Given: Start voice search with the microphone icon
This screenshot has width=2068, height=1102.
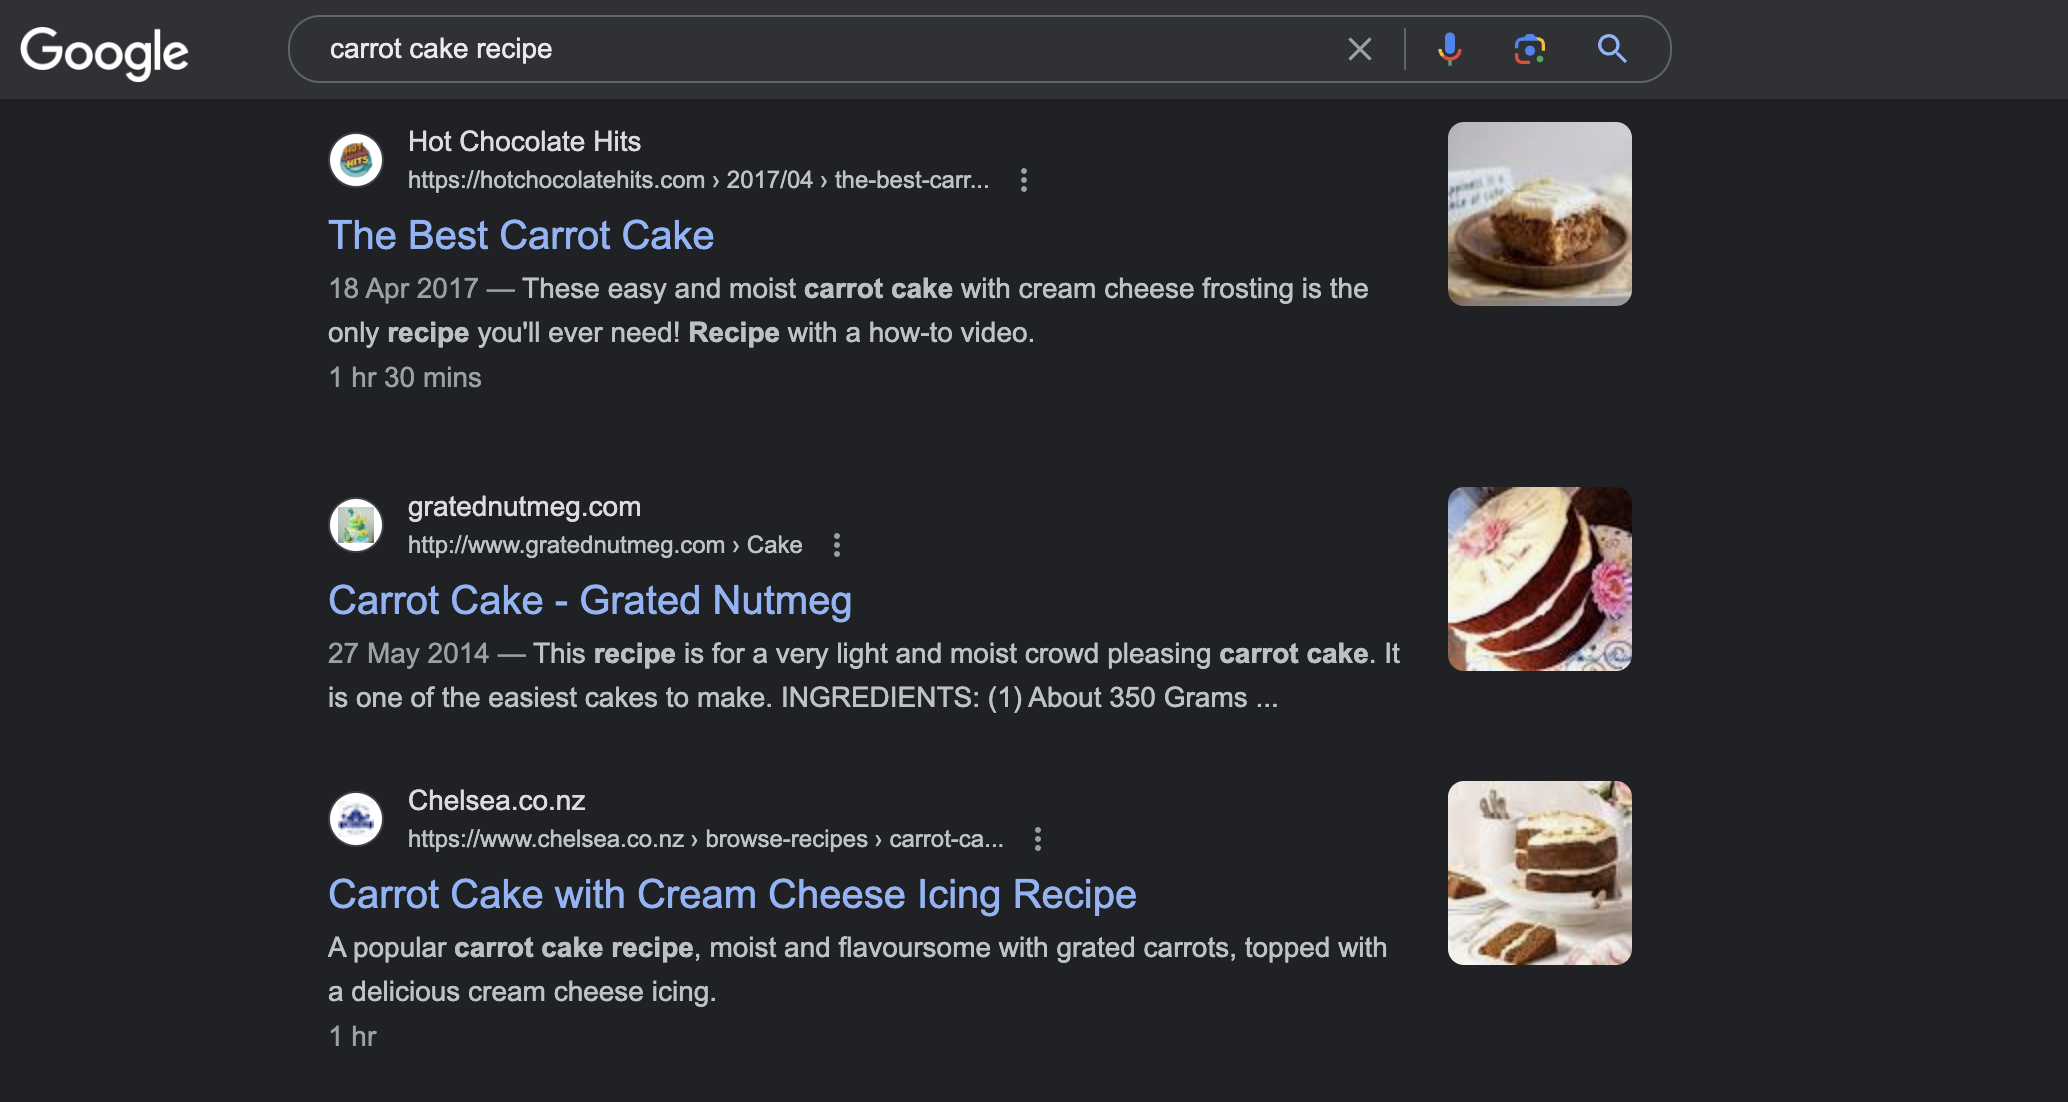Looking at the screenshot, I should (1449, 49).
